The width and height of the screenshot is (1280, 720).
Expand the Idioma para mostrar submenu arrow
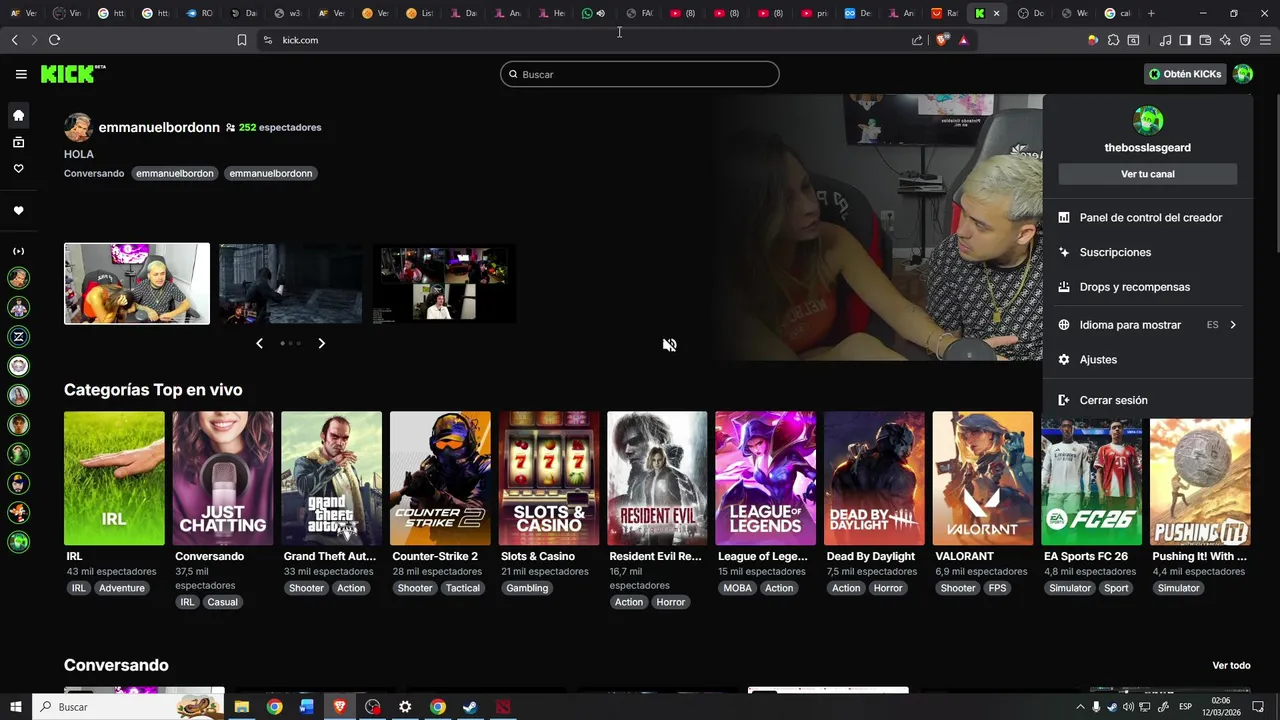pos(1233,325)
